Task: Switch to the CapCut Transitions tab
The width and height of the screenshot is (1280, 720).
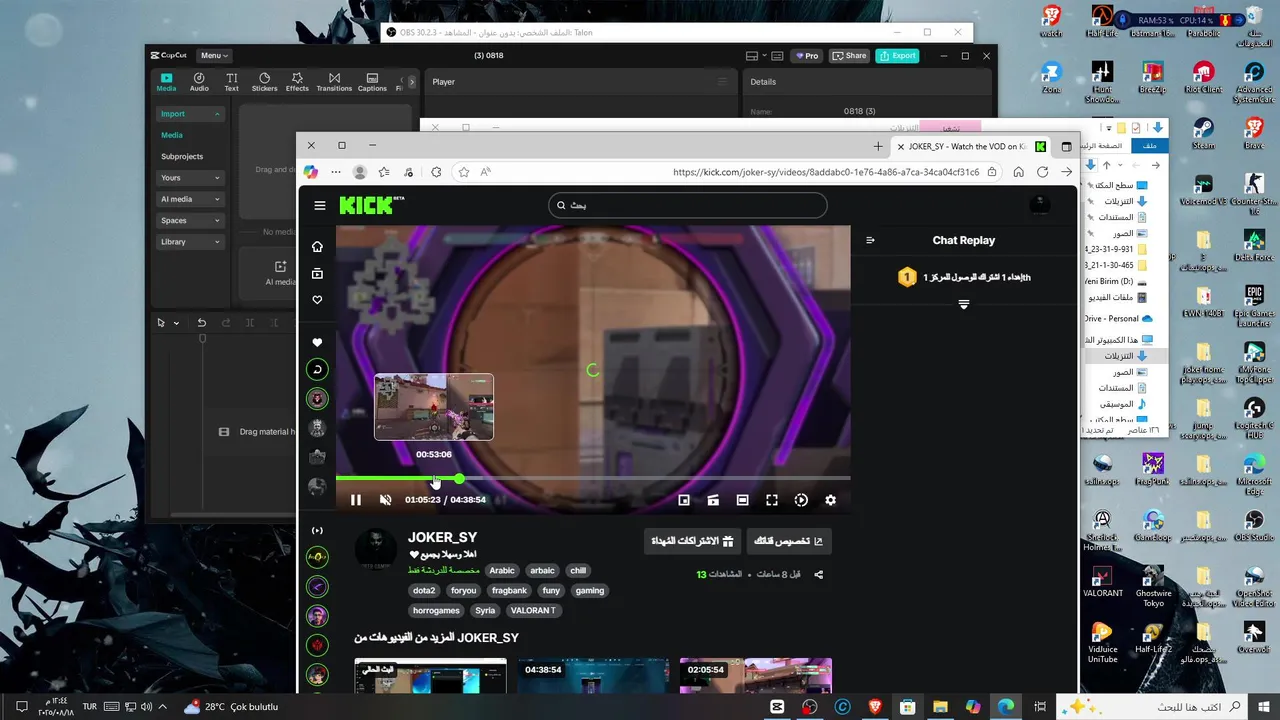Action: (334, 82)
